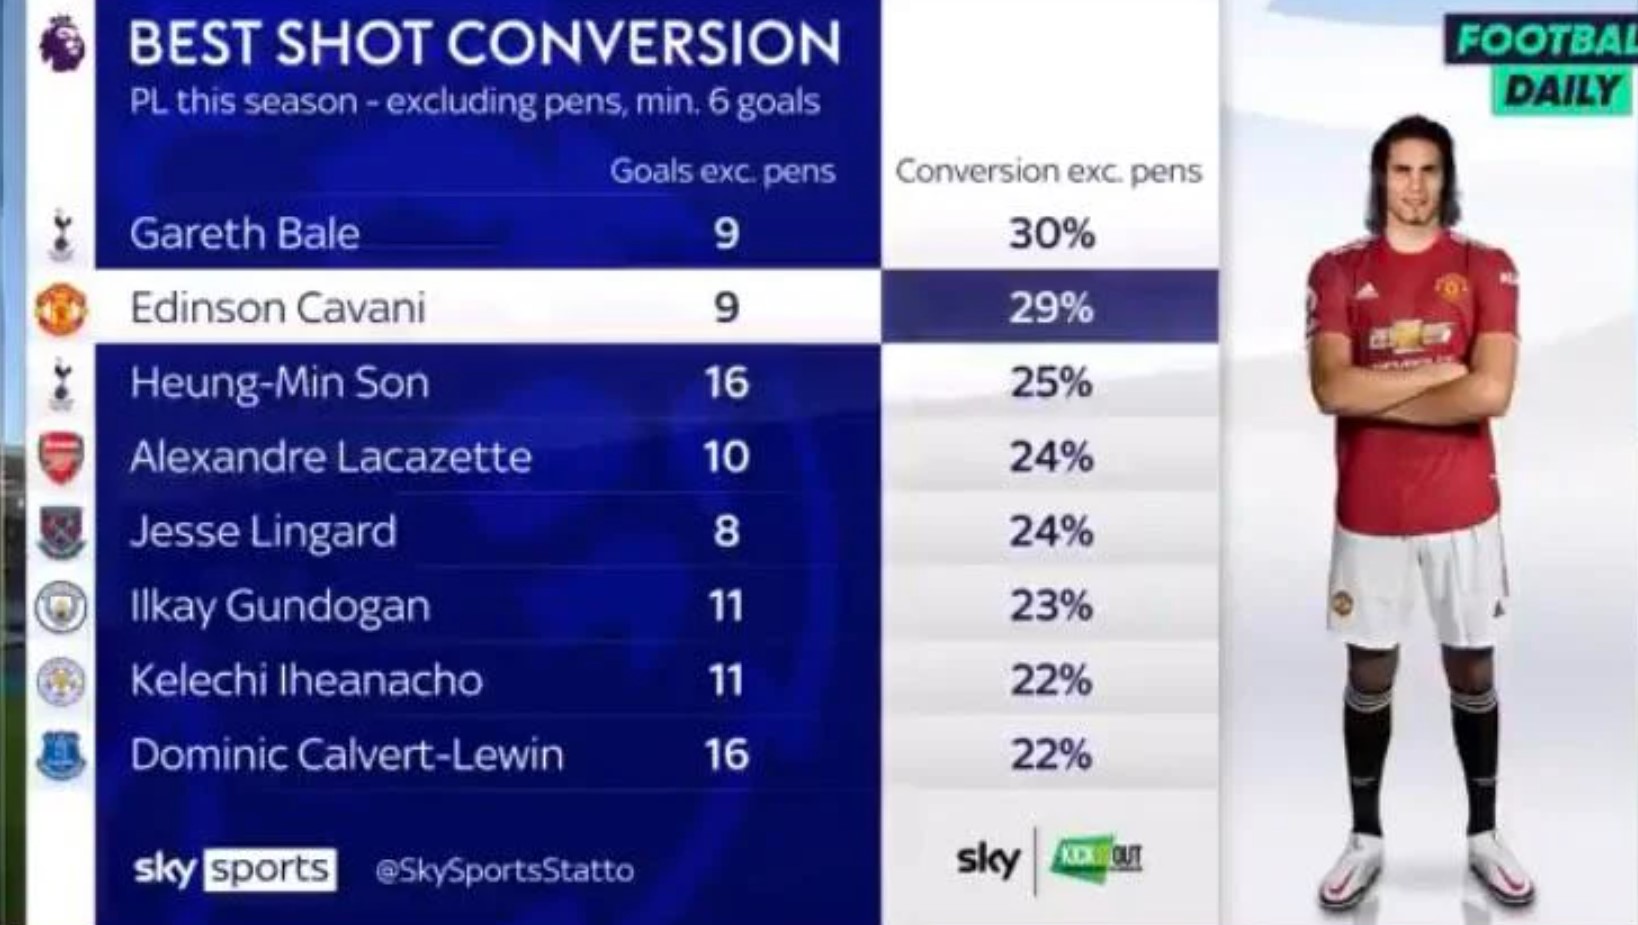Click the Manchester City crest beside Gundogan
The image size is (1638, 925).
pyautogui.click(x=61, y=606)
